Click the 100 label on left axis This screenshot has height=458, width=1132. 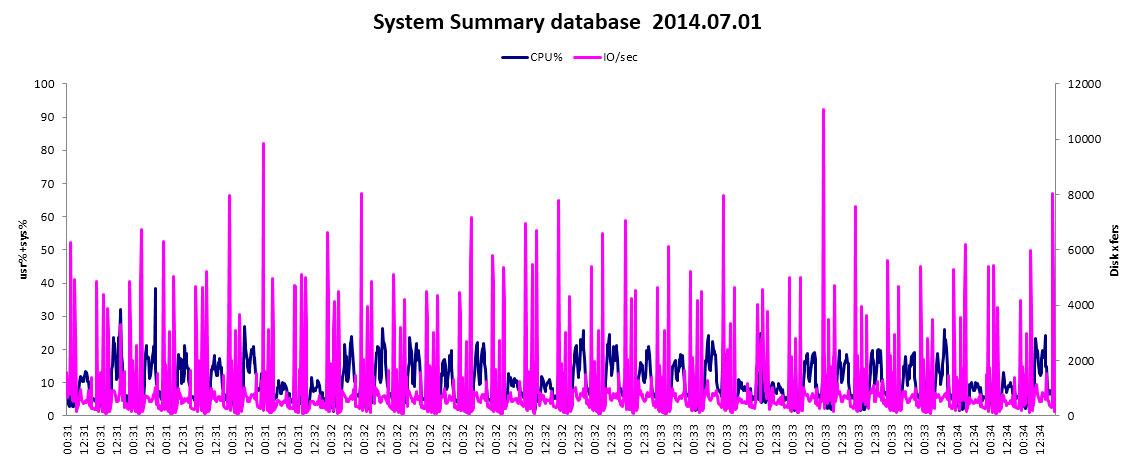(45, 84)
